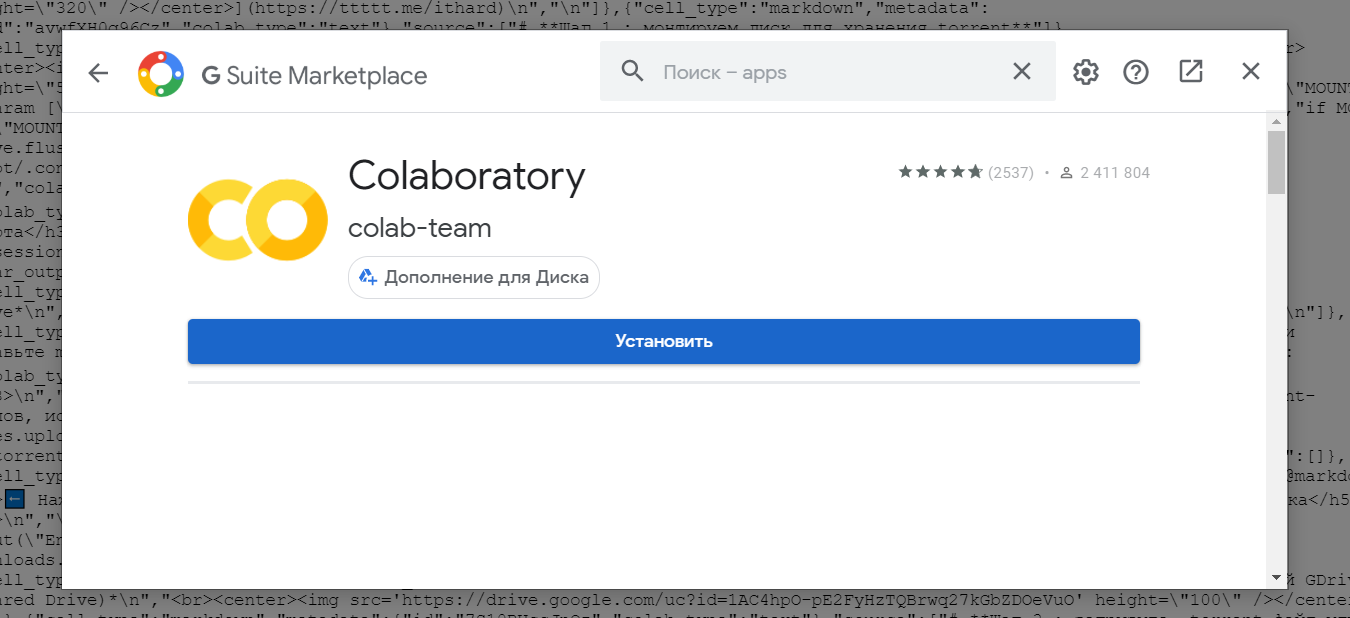Click the Drive icon in the add-on chip

(368, 277)
